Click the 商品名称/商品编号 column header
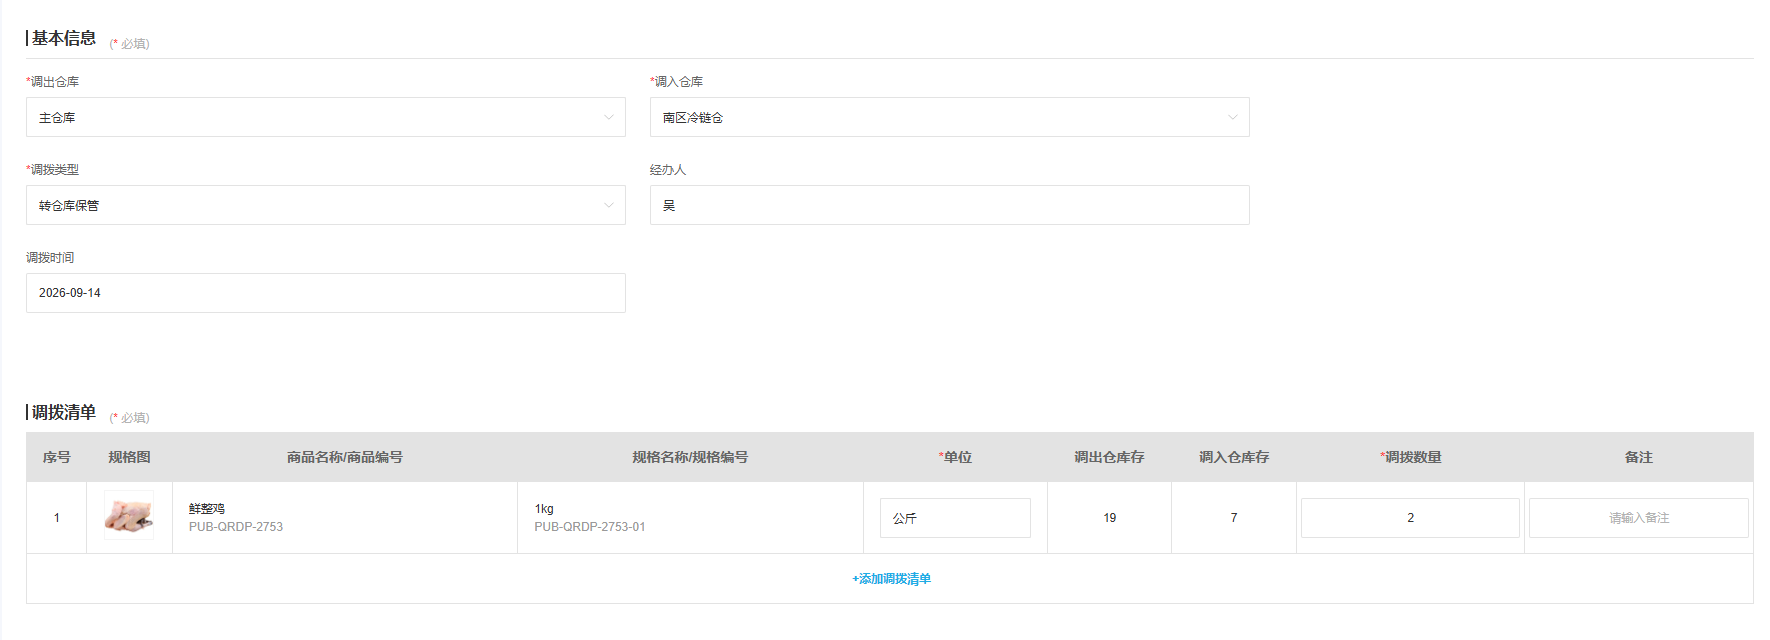The width and height of the screenshot is (1770, 640). coord(345,457)
